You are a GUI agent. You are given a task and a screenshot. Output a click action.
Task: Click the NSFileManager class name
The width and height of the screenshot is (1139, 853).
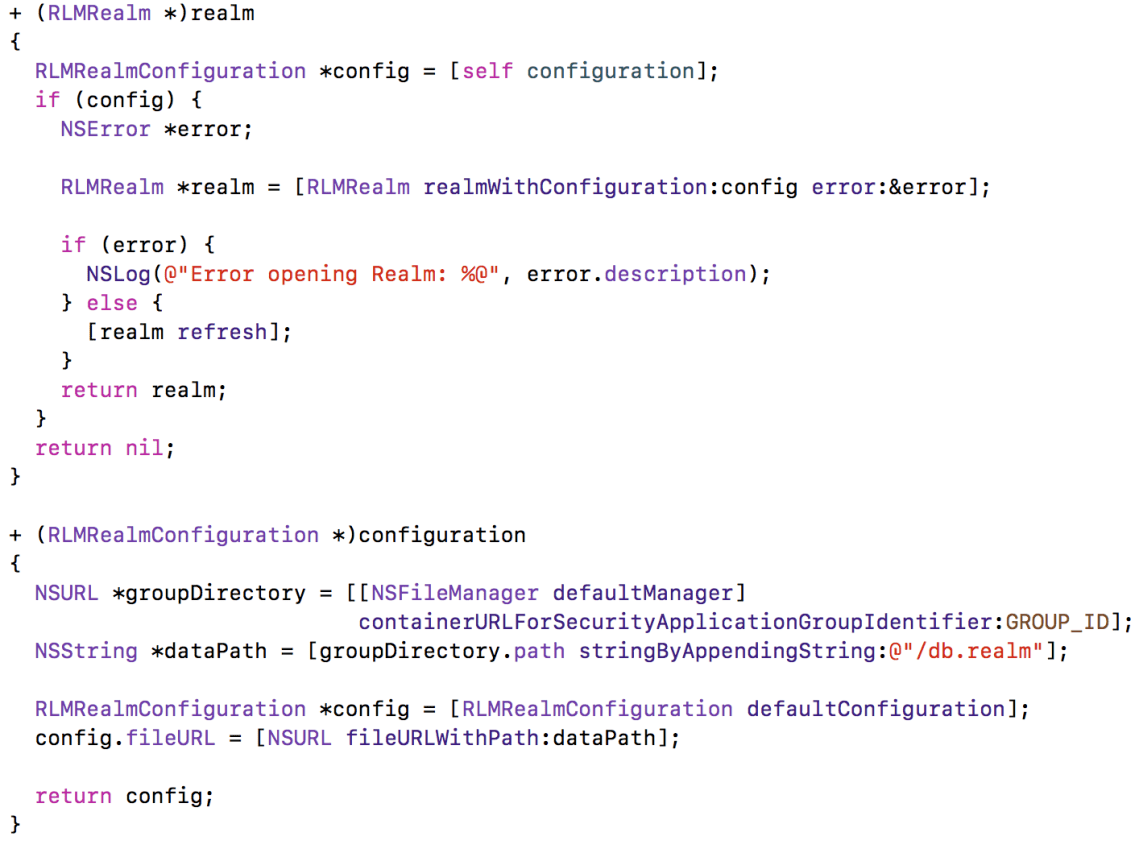tap(455, 593)
